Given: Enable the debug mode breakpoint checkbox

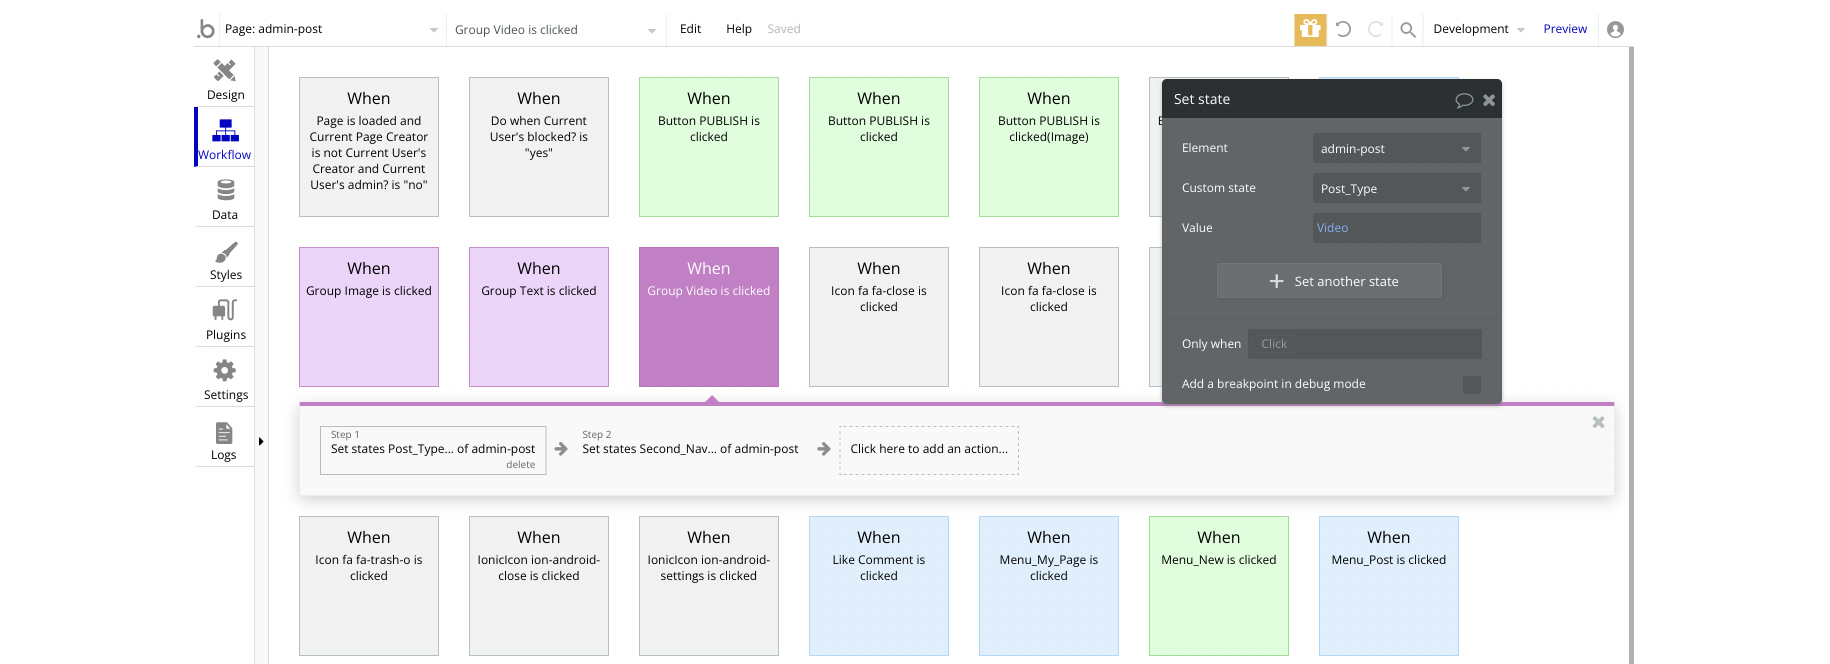Looking at the screenshot, I should pos(1471,384).
